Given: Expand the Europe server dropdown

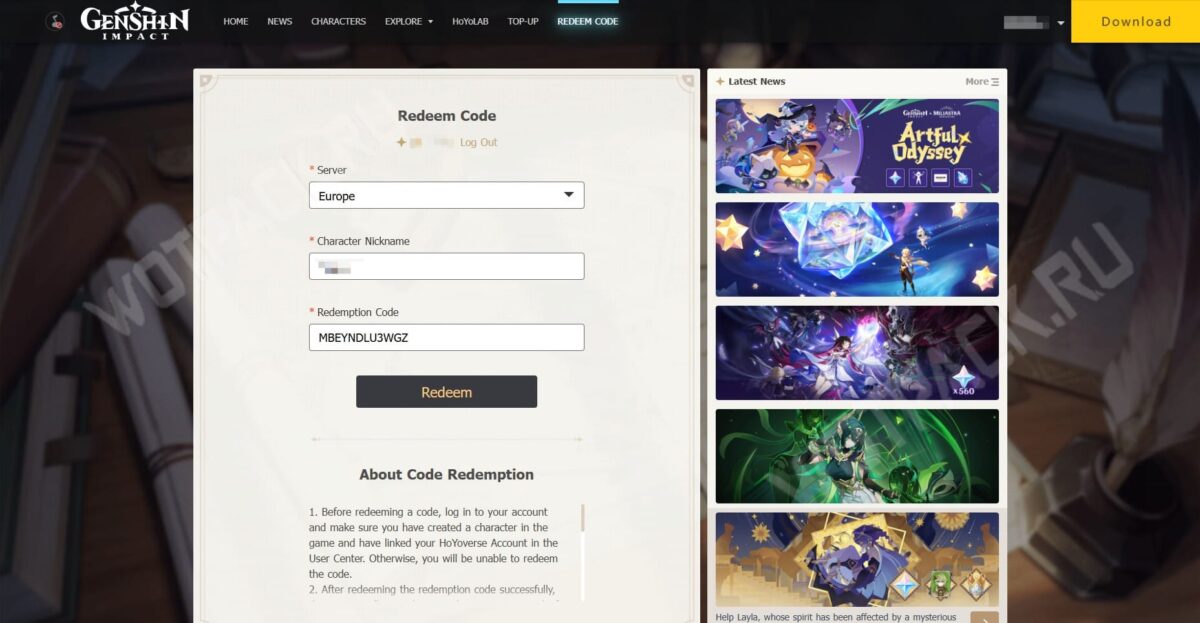Looking at the screenshot, I should click(x=446, y=195).
